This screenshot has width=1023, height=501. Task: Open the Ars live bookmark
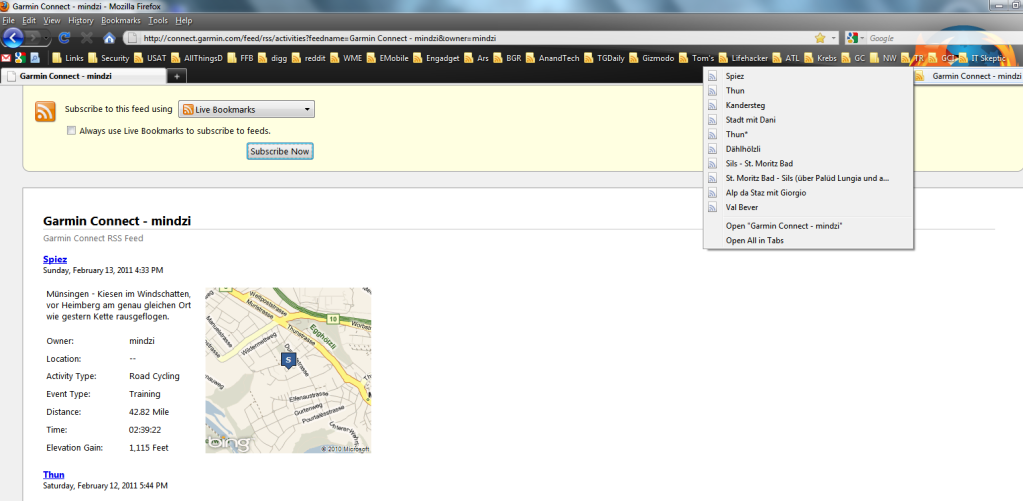pos(476,58)
